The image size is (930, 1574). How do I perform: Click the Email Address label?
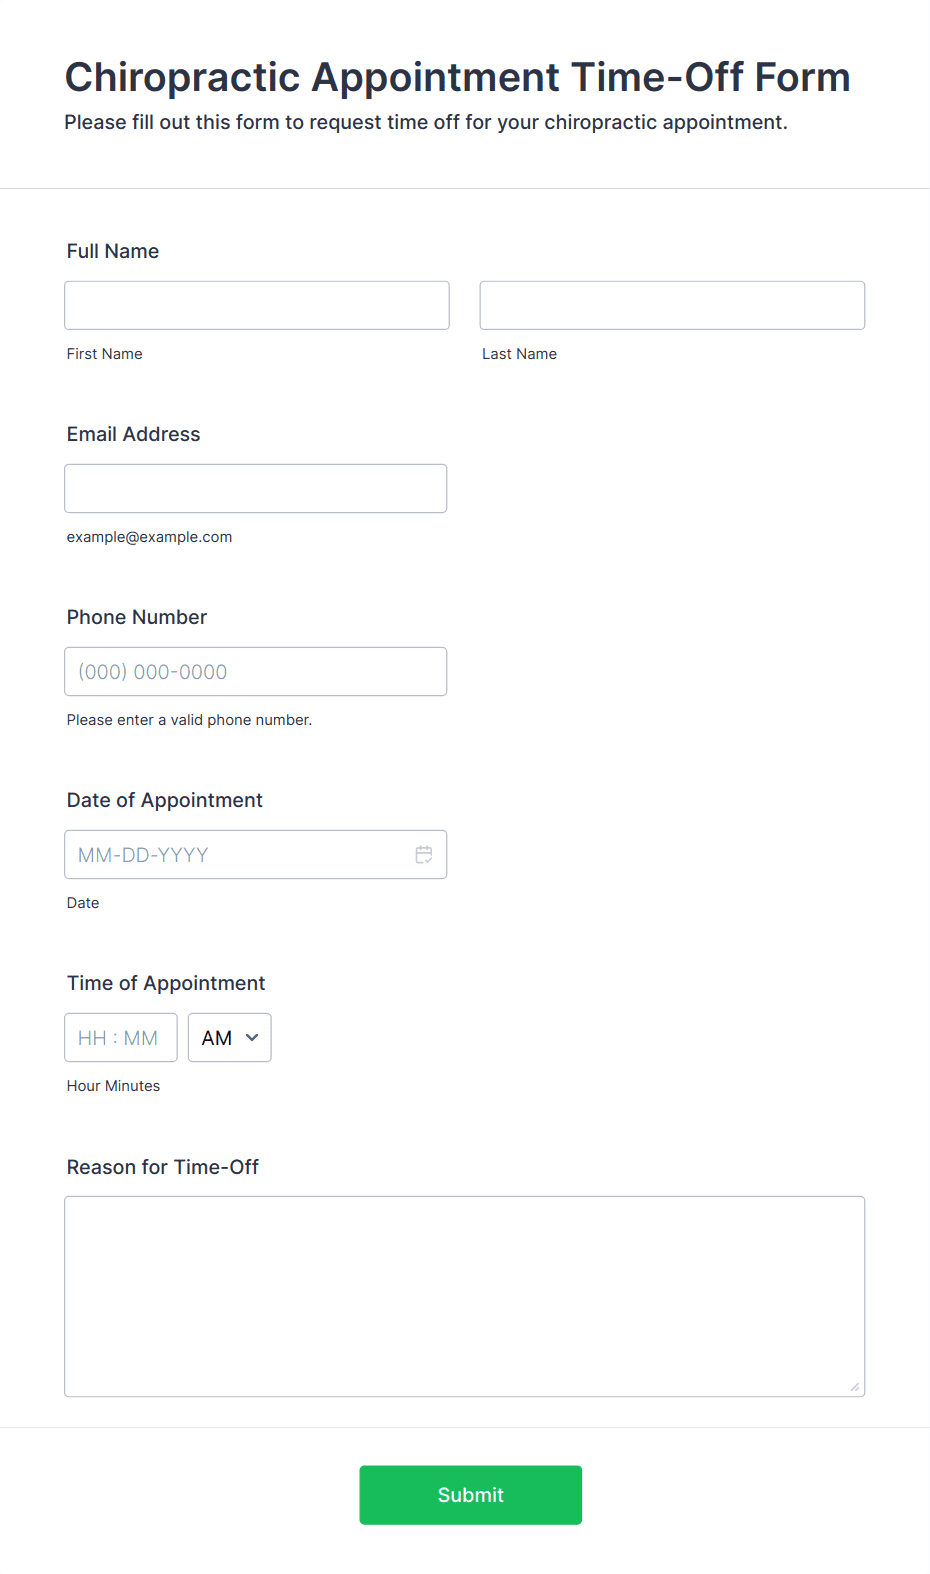click(134, 434)
